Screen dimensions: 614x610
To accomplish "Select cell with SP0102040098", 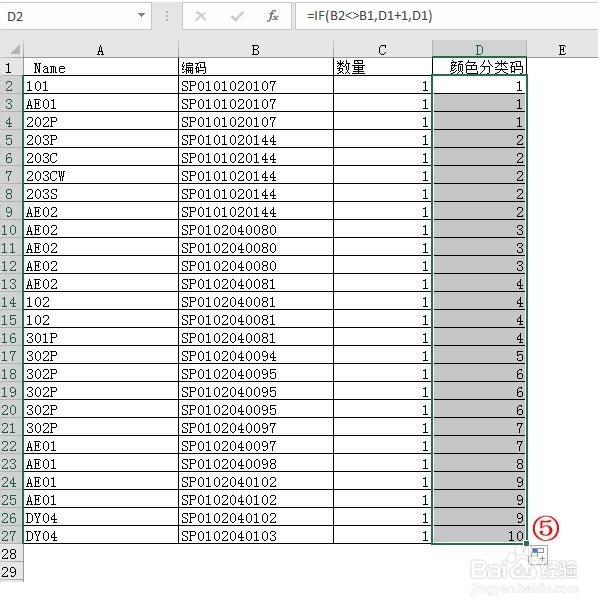I will [255, 464].
